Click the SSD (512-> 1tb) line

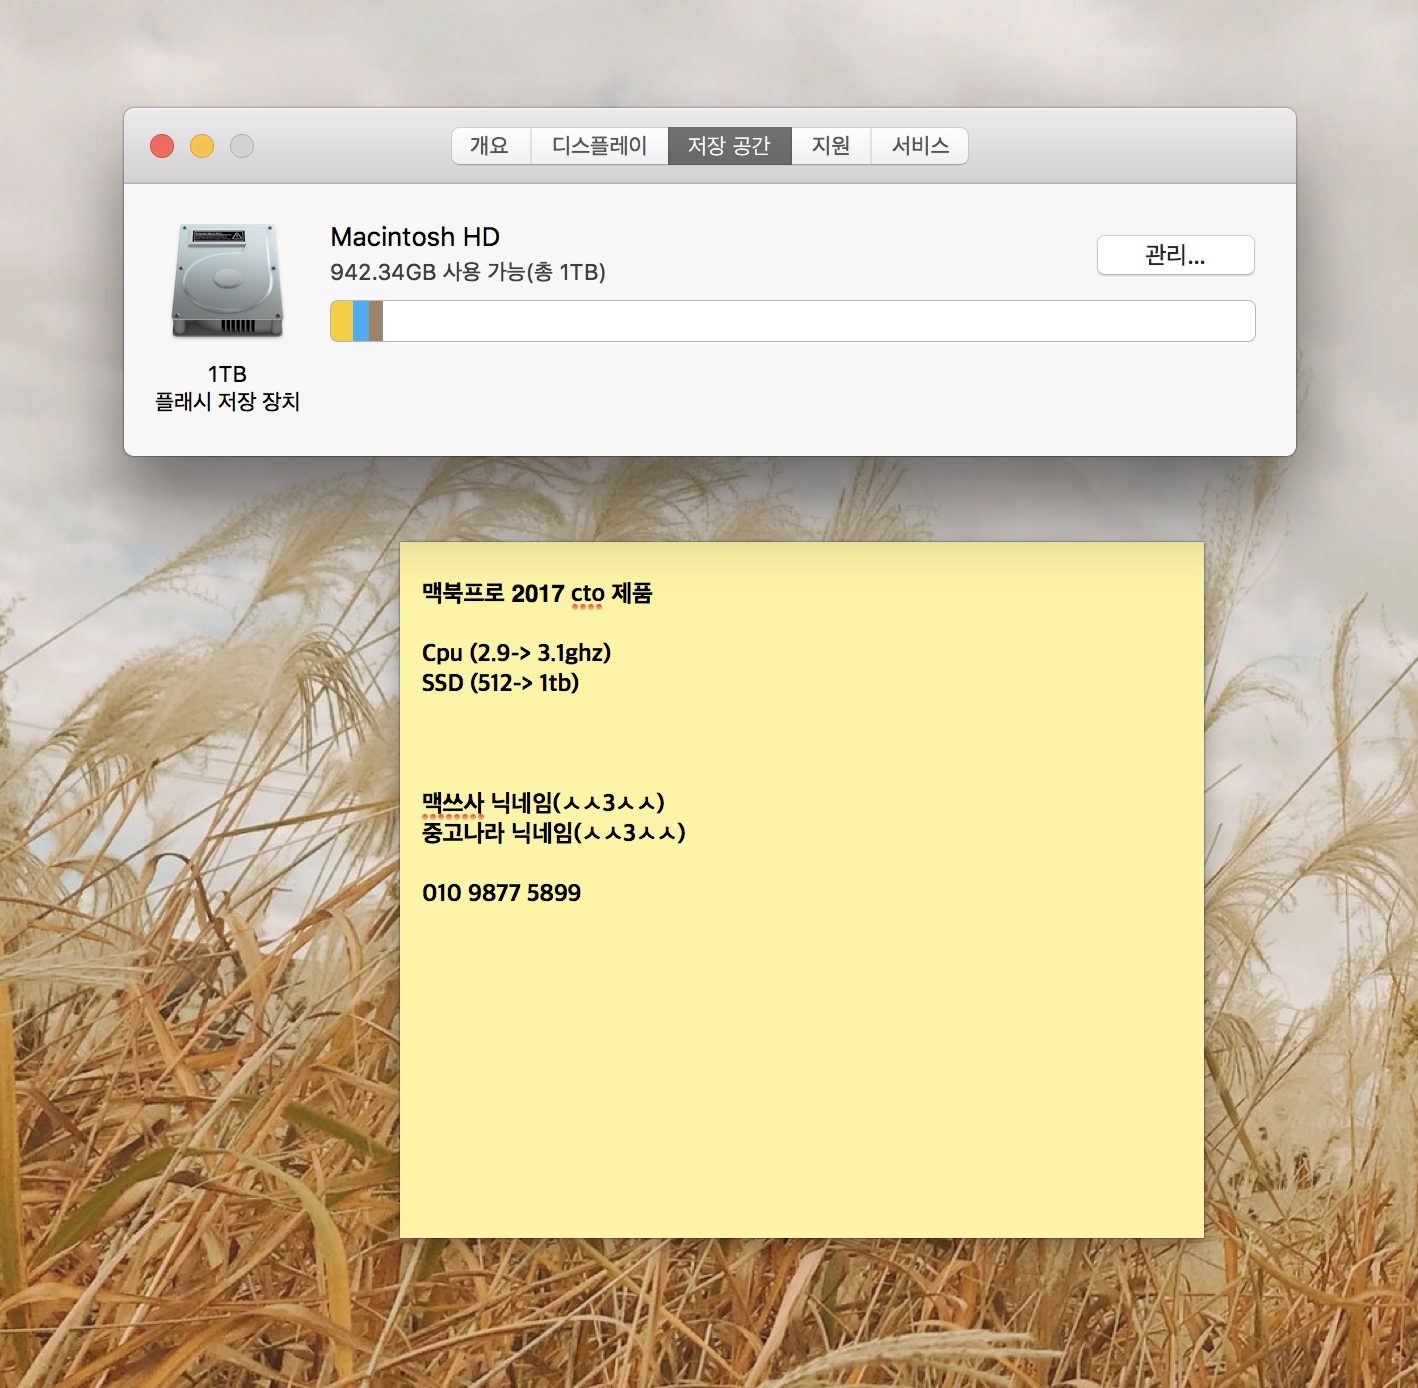point(500,683)
